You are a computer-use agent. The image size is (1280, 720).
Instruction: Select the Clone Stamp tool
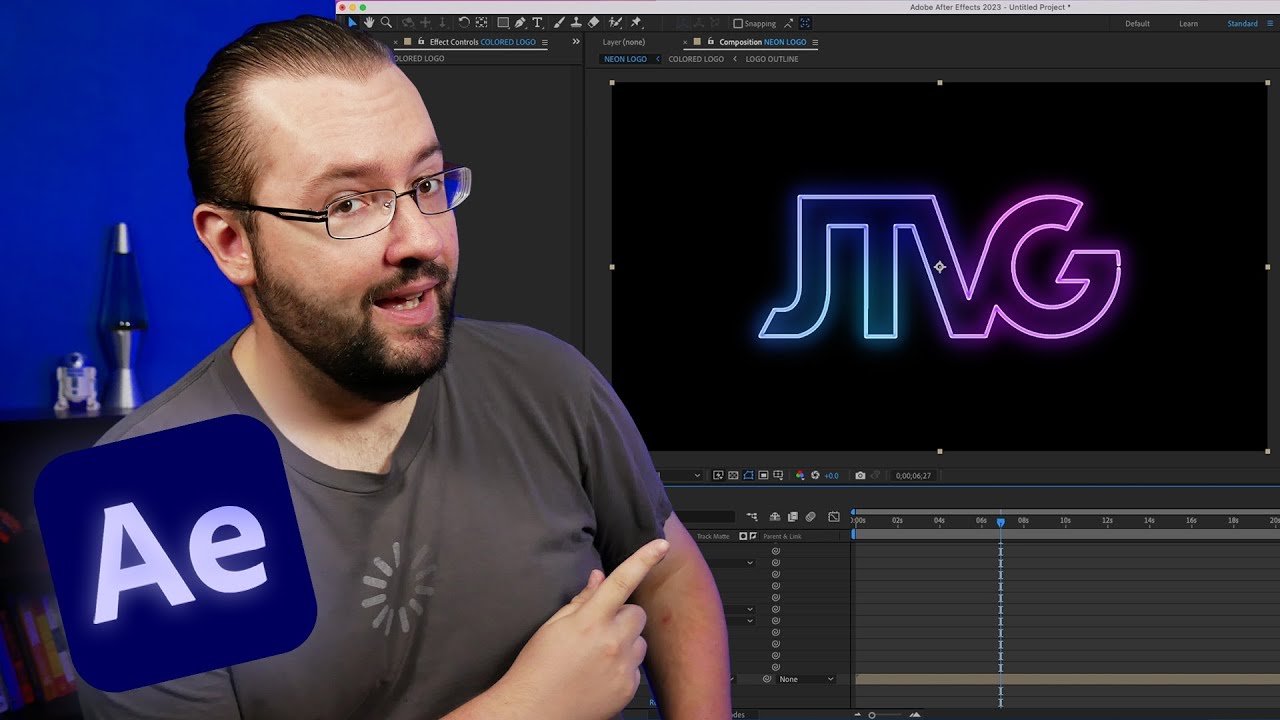(576, 22)
